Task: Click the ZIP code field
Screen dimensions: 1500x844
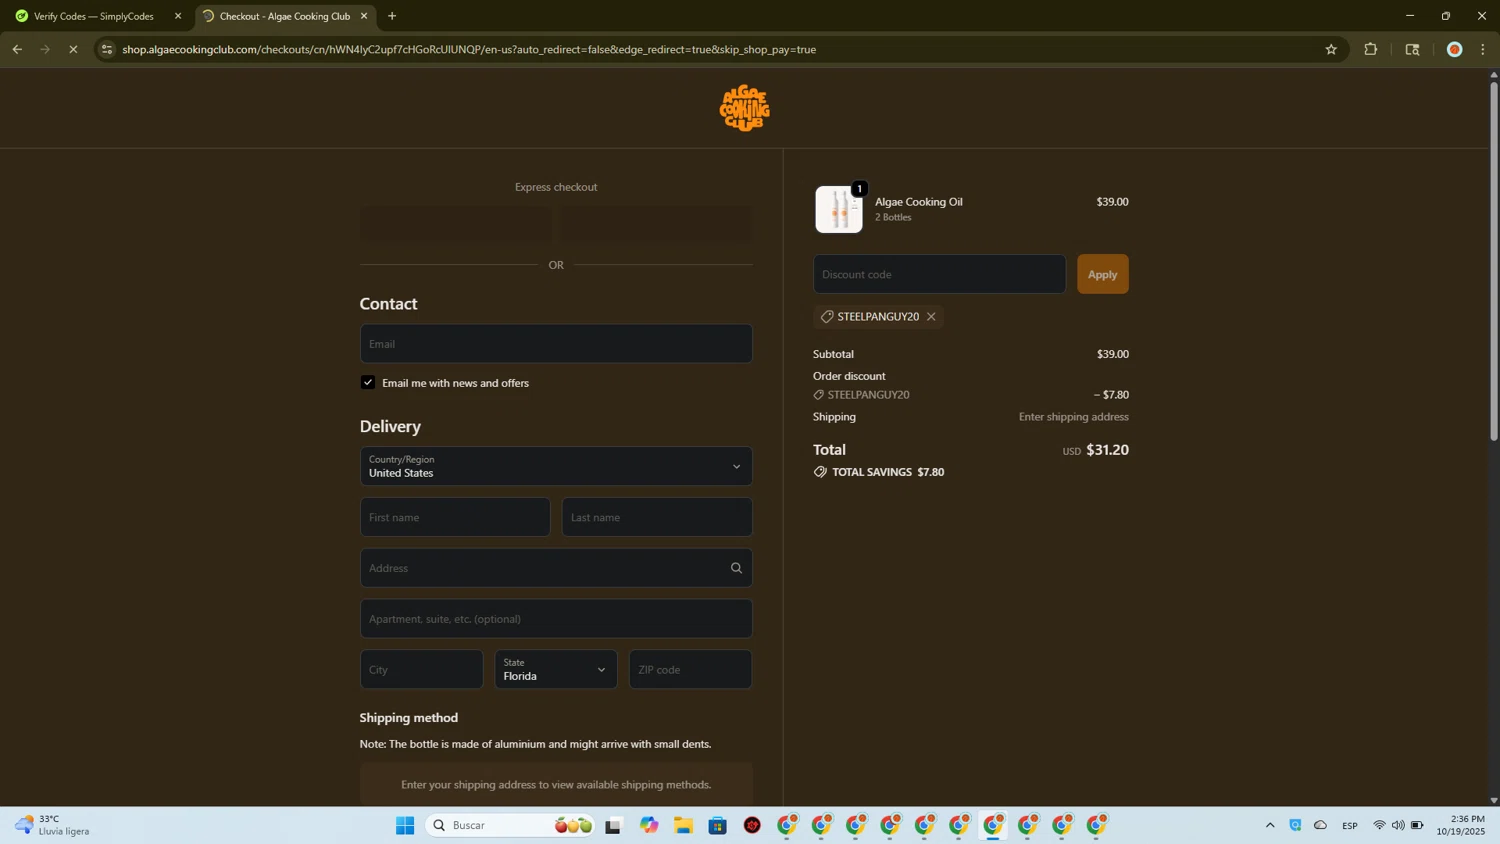Action: [690, 670]
